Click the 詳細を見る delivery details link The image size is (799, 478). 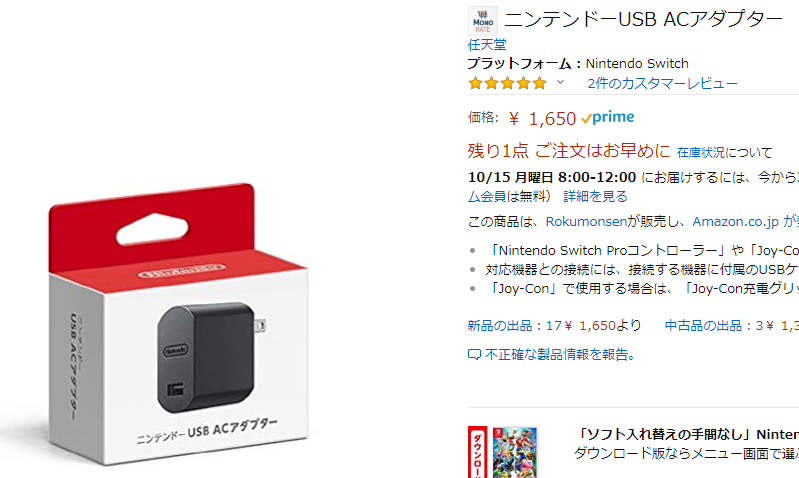pyautogui.click(x=595, y=196)
